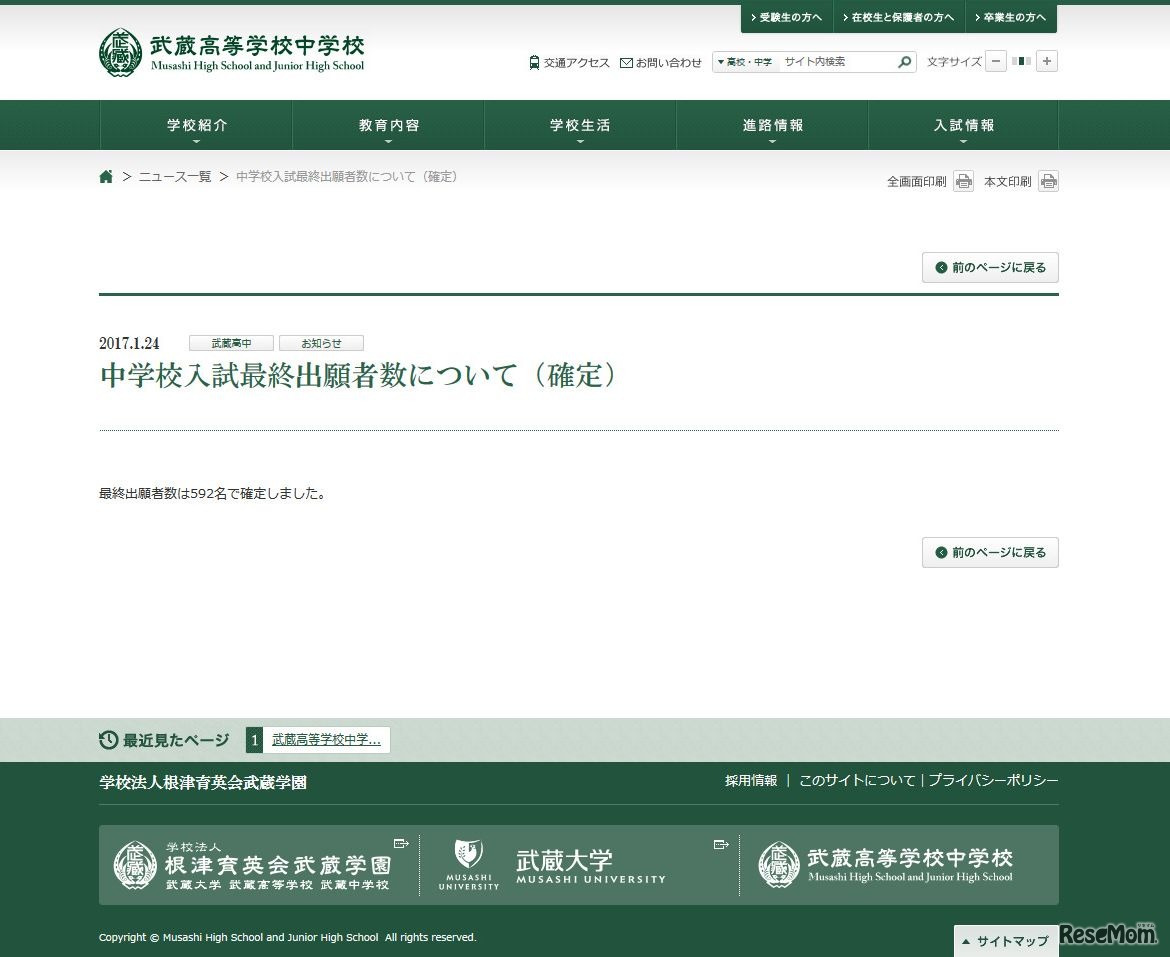Screen dimensions: 1170x957
Task: Click the body-text print printer icon
Action: (x=1048, y=182)
